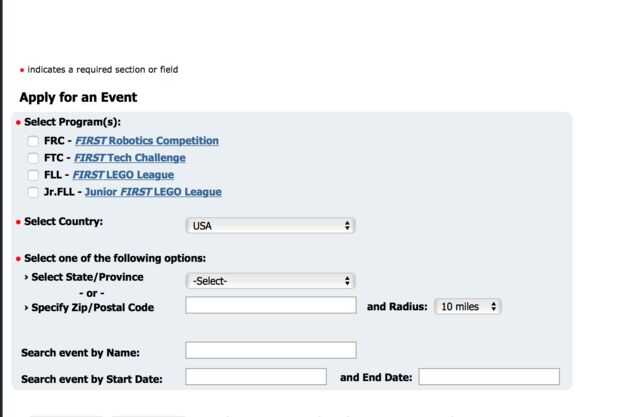
Task: Click the Apply for an Event heading
Action: [78, 98]
